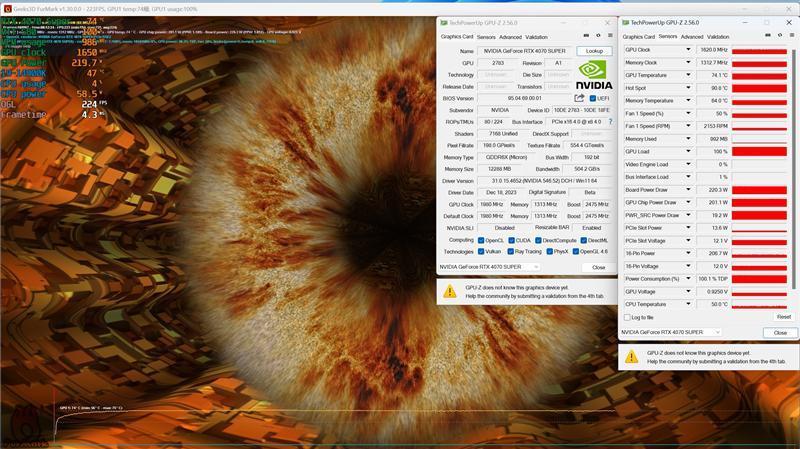Screen dimensions: 800x449
Task: Open GPU Temperature sensor dropdown arrow
Action: coord(688,75)
